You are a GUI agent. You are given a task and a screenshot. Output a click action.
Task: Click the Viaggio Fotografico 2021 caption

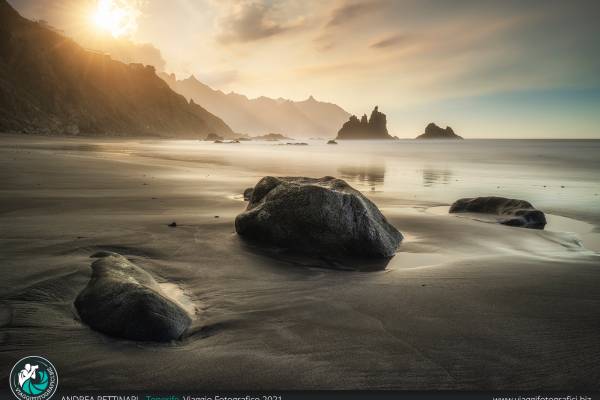tap(234, 397)
